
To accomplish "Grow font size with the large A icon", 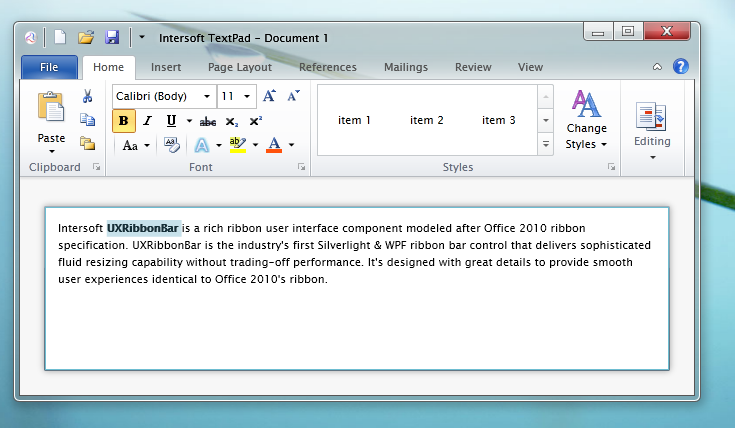I will click(x=269, y=96).
